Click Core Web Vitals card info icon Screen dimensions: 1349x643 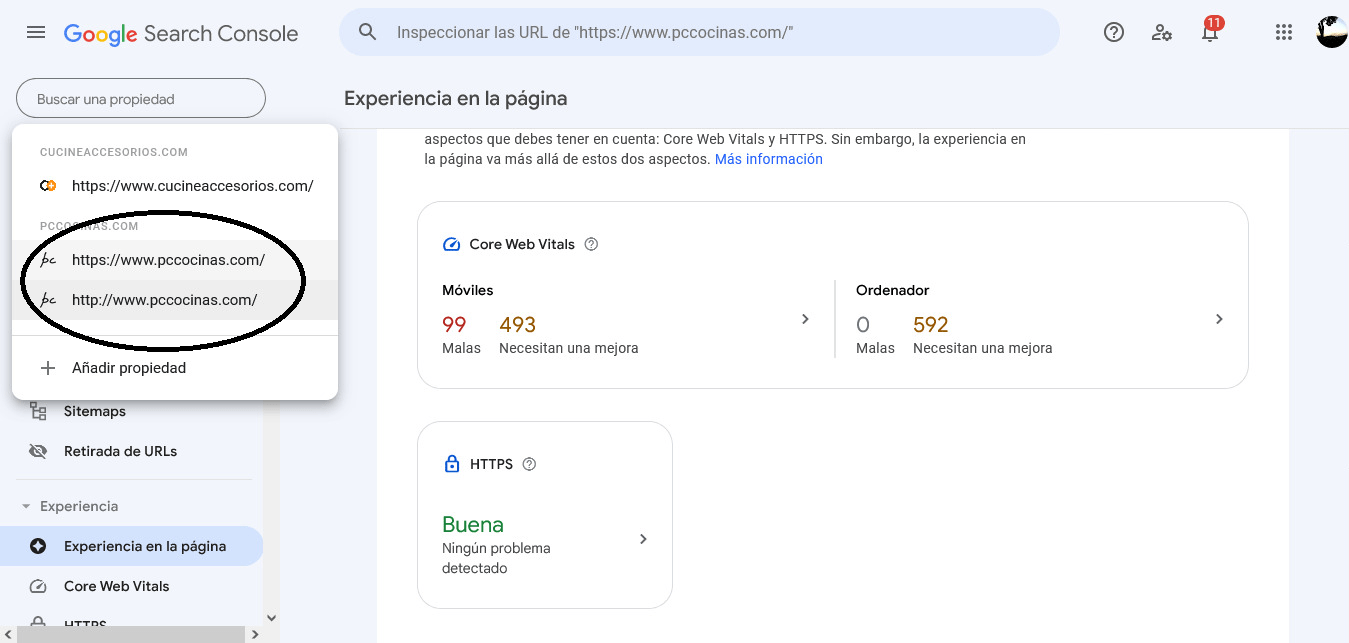591,244
